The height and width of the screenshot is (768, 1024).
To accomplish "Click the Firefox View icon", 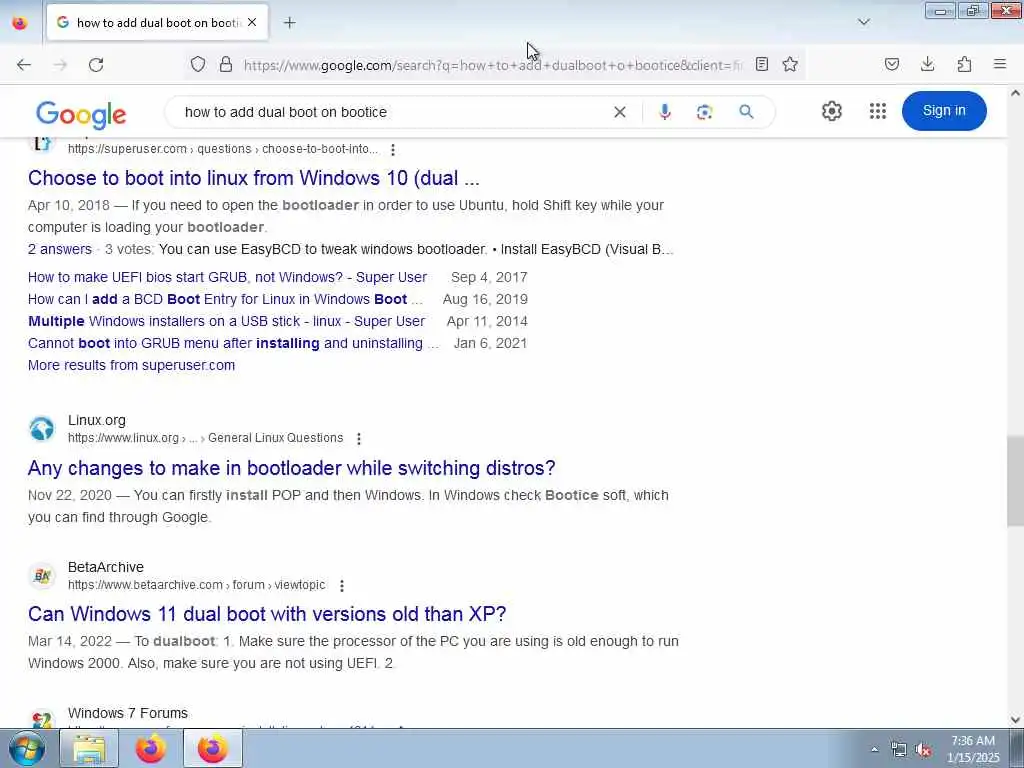I will (x=20, y=23).
